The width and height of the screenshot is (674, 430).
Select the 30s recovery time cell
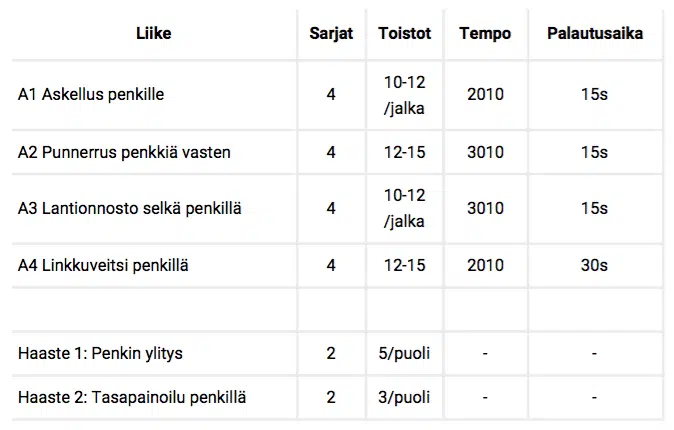tap(595, 265)
